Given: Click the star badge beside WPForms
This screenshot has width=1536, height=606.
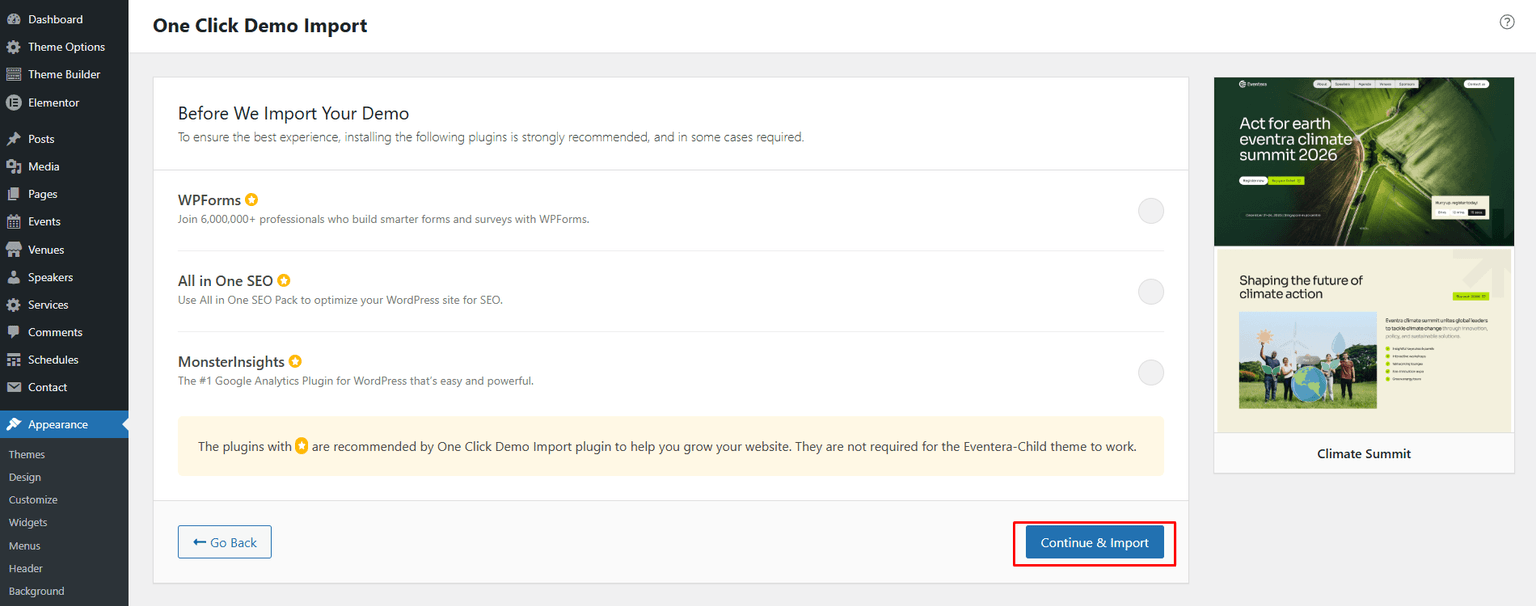Looking at the screenshot, I should [252, 200].
